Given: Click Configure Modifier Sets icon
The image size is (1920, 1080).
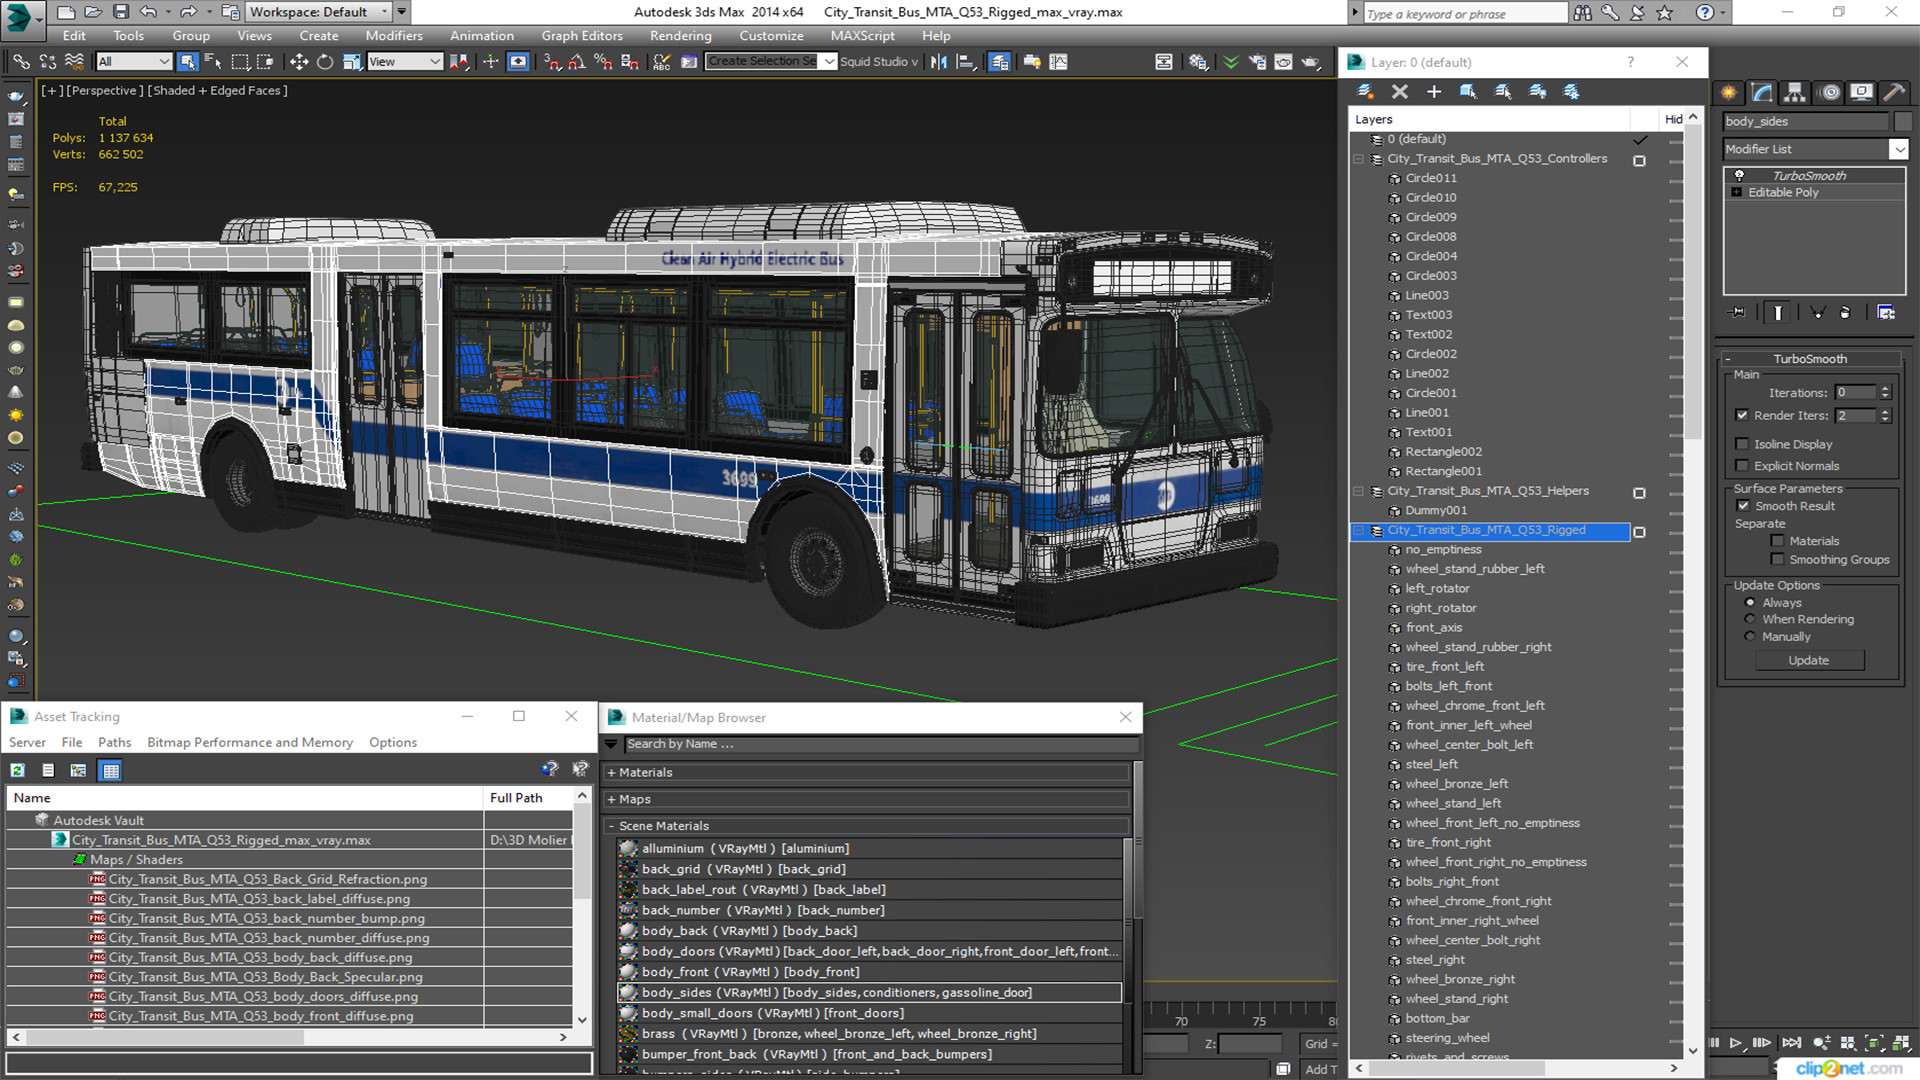Looking at the screenshot, I should coord(1886,313).
